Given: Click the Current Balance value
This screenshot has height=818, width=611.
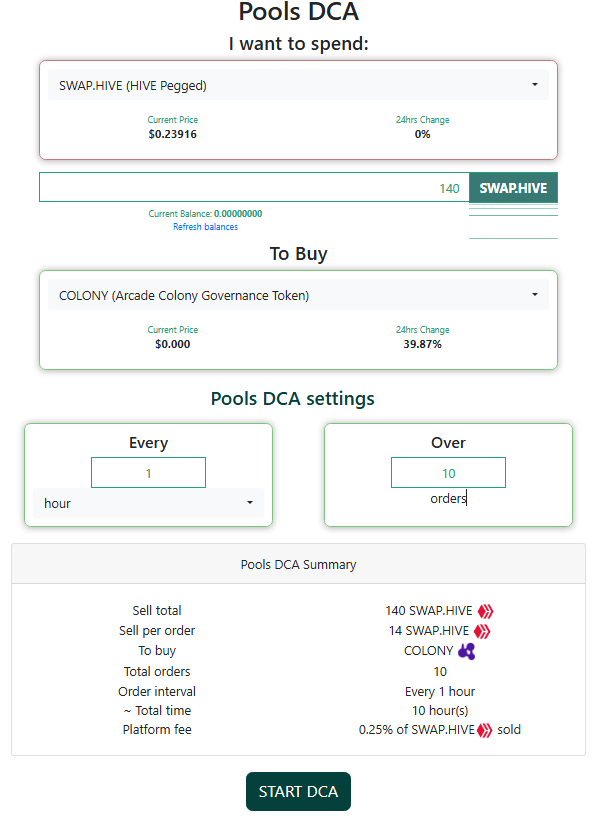Looking at the screenshot, I should (238, 214).
